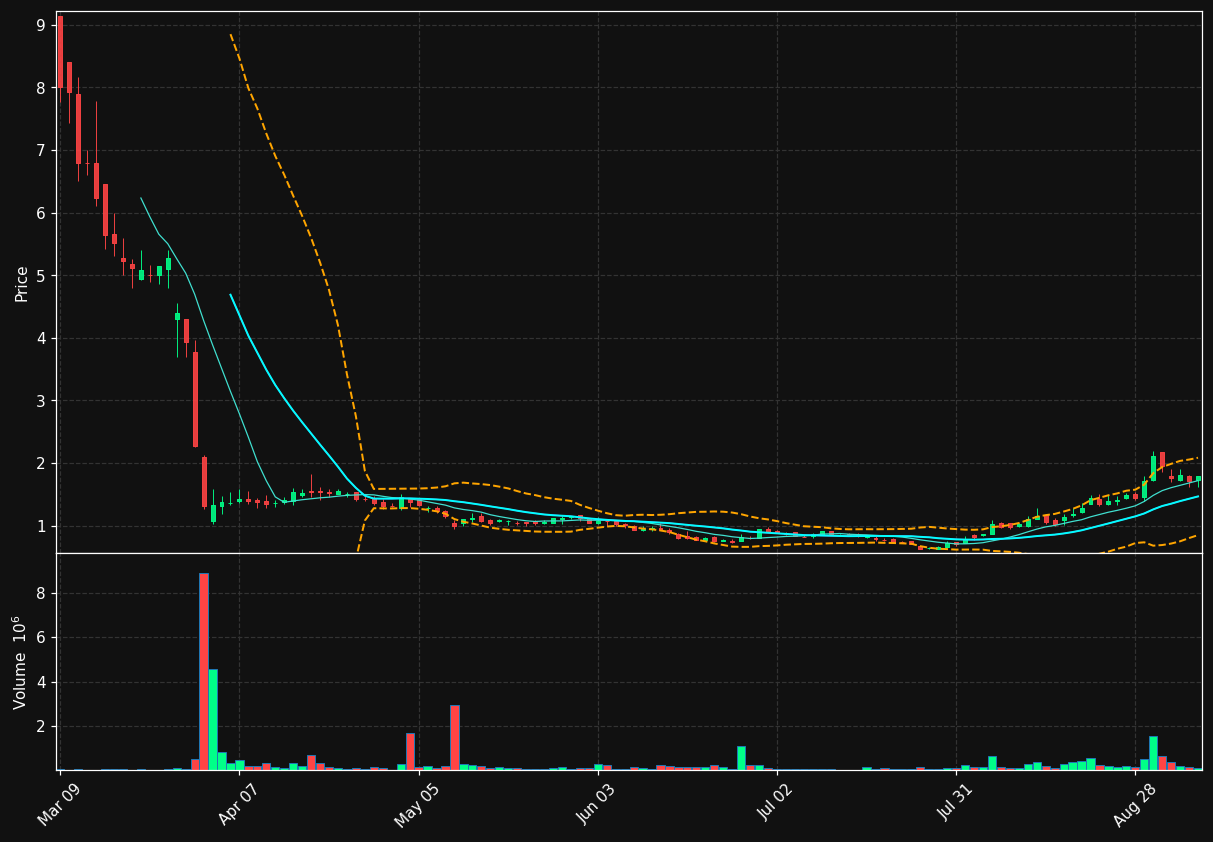Click the volume axis tick "6"
This screenshot has height=842, width=1213.
[x=41, y=637]
